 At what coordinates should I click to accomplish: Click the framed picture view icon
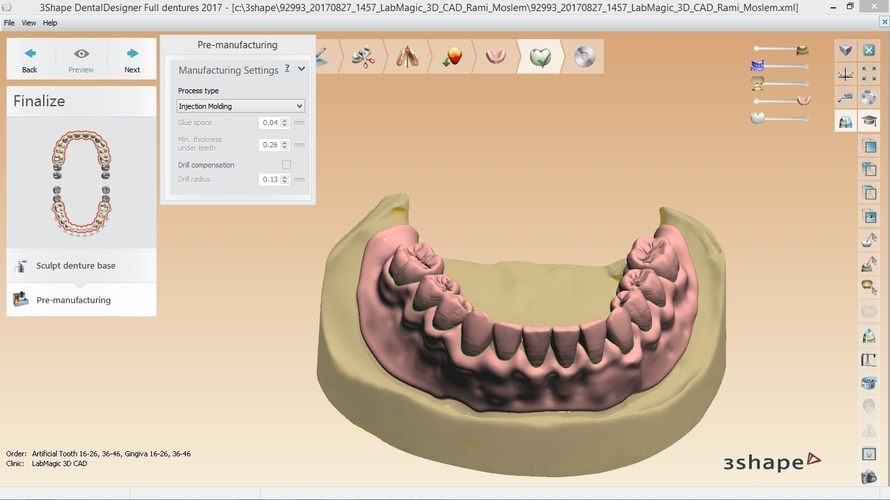coord(869,454)
